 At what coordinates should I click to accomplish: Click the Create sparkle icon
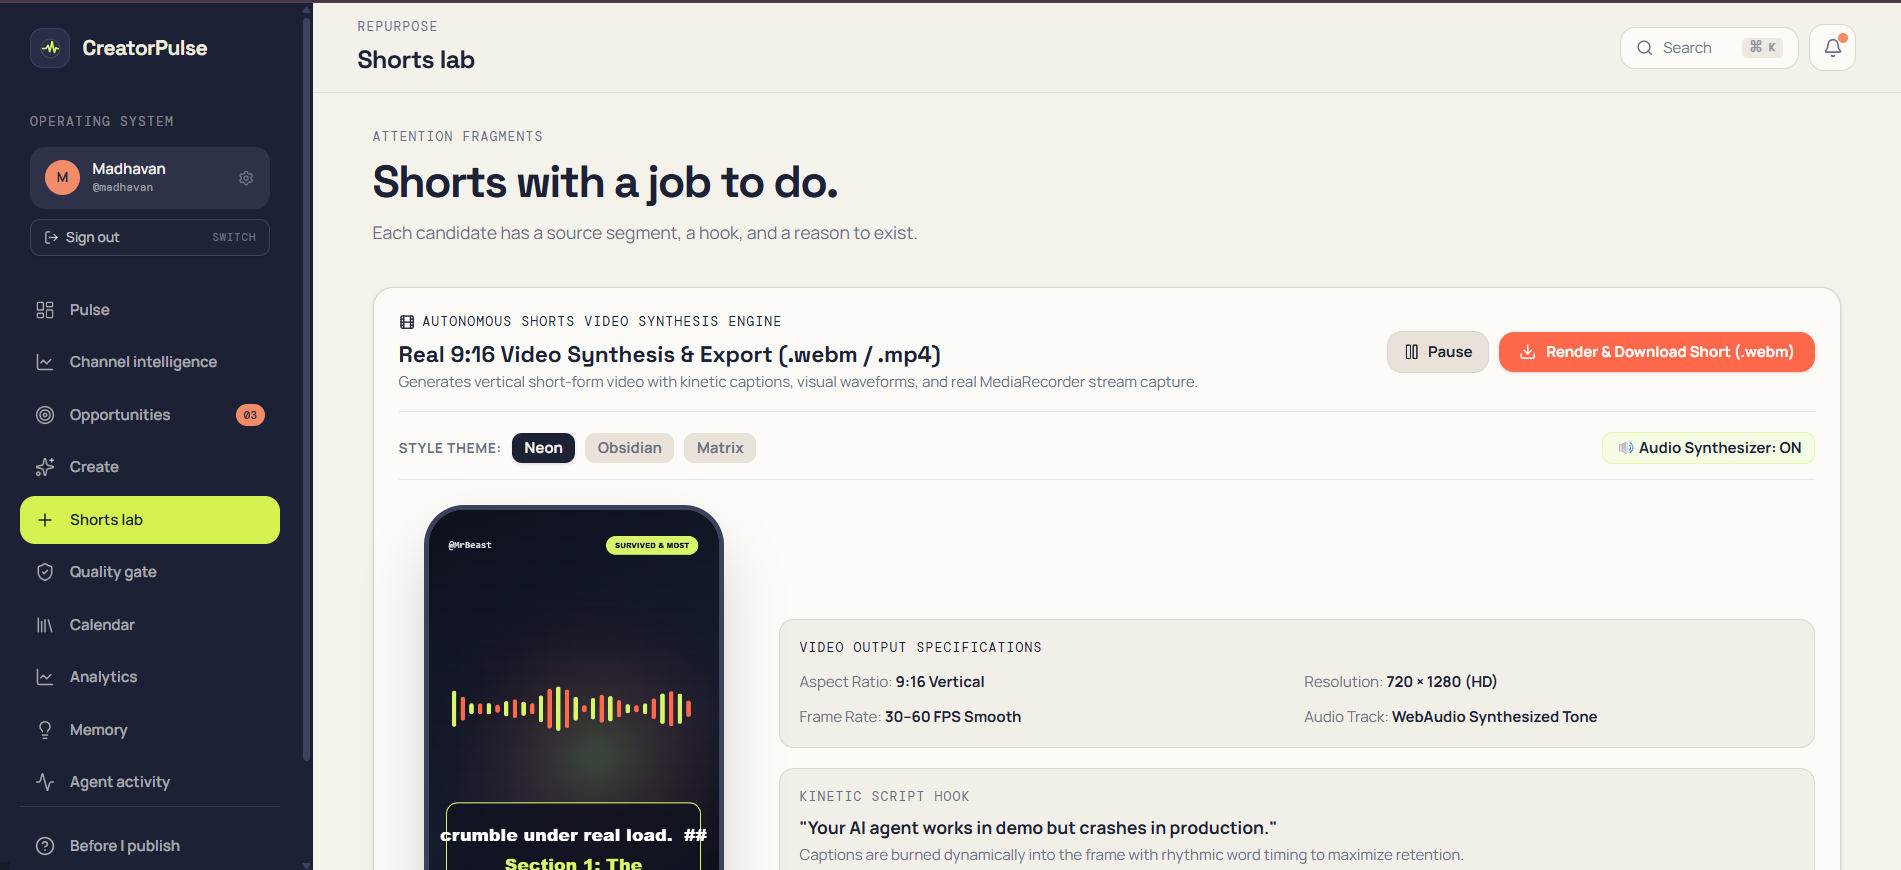45,467
